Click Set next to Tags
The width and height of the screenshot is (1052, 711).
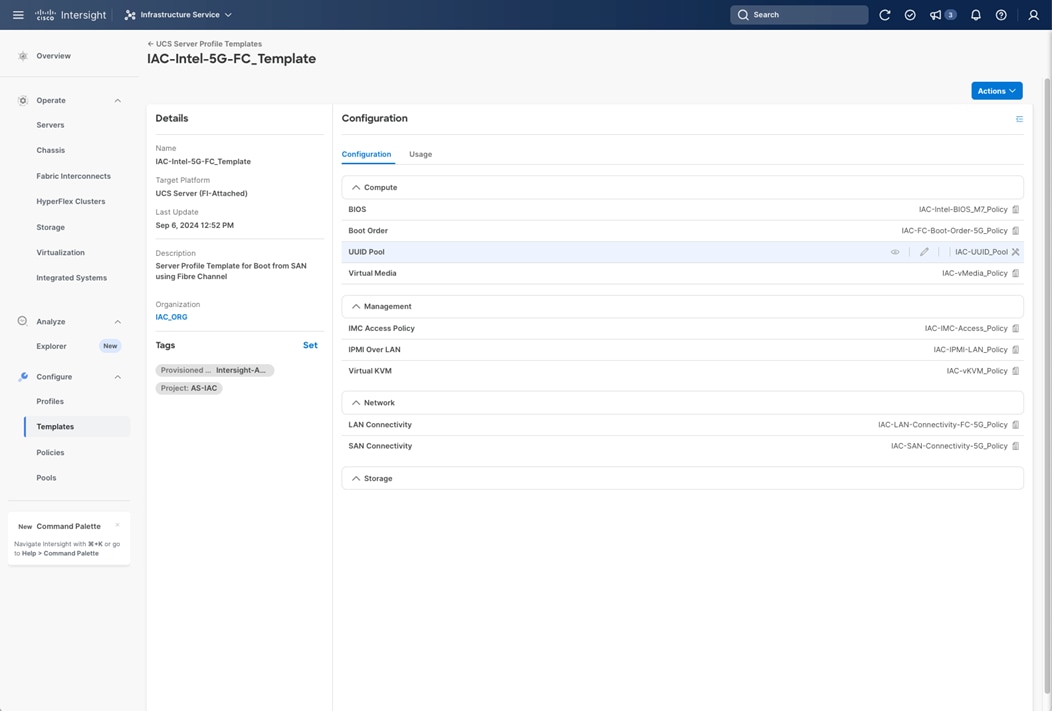tap(310, 345)
